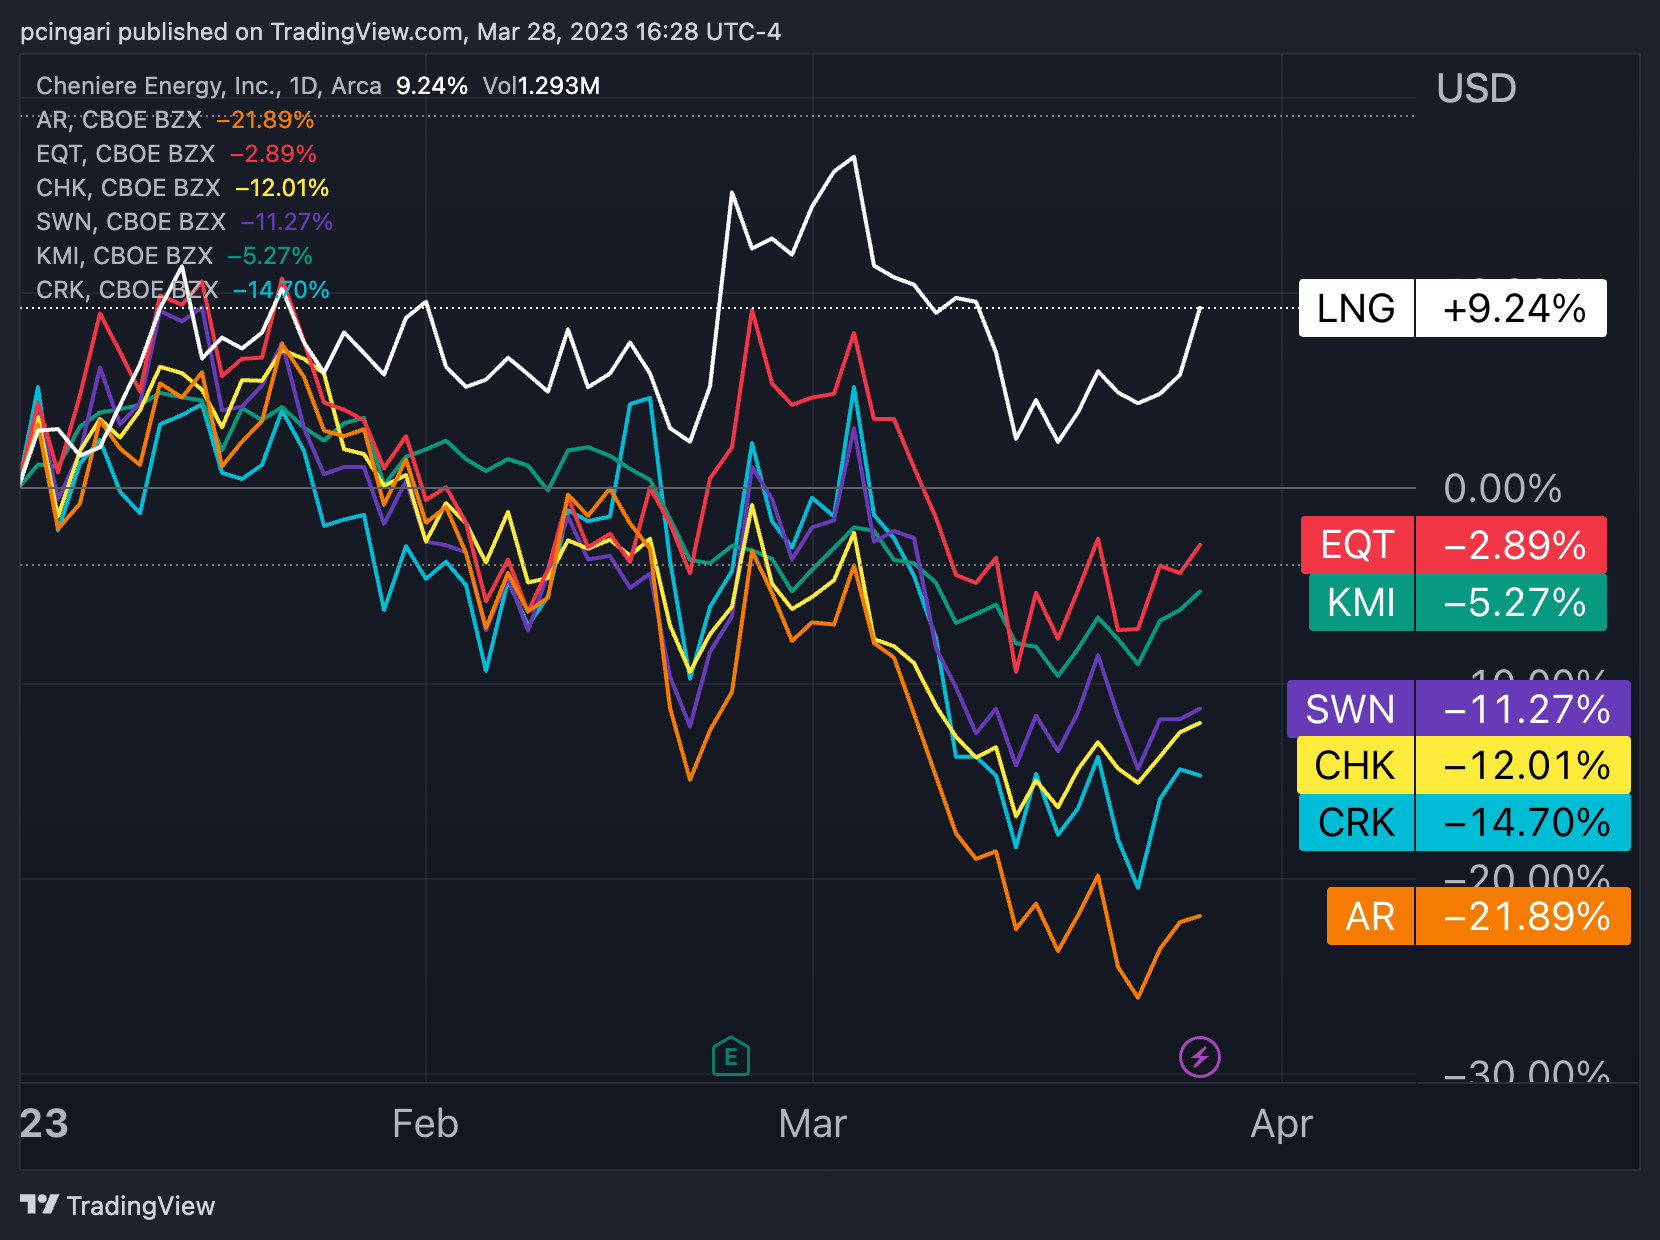Viewport: 1660px width, 1240px height.
Task: Select the CHK ticker label
Action: tap(1355, 765)
